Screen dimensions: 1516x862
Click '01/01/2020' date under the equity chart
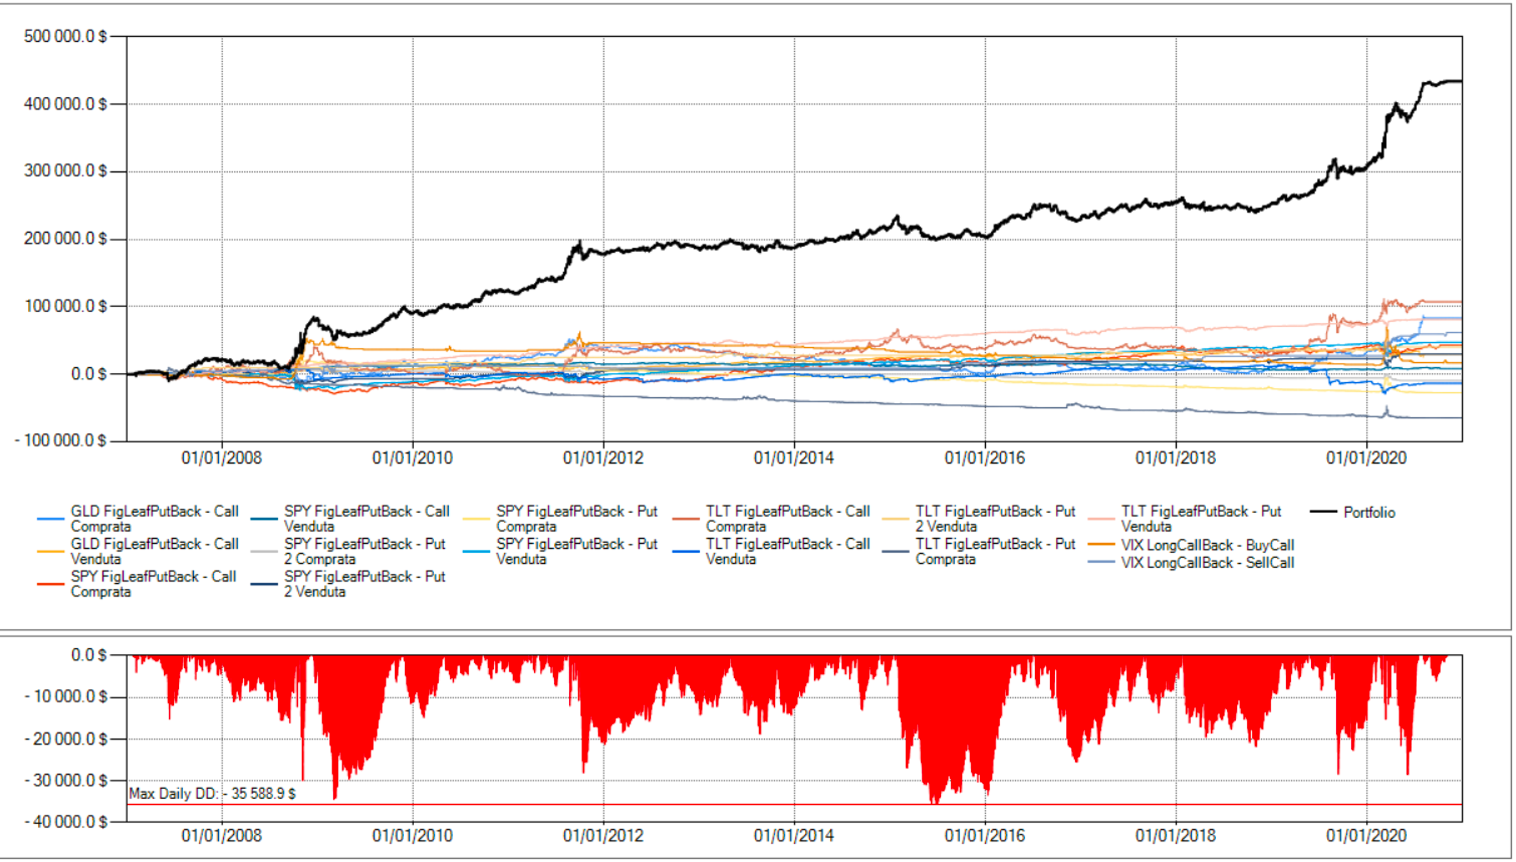pos(1367,458)
